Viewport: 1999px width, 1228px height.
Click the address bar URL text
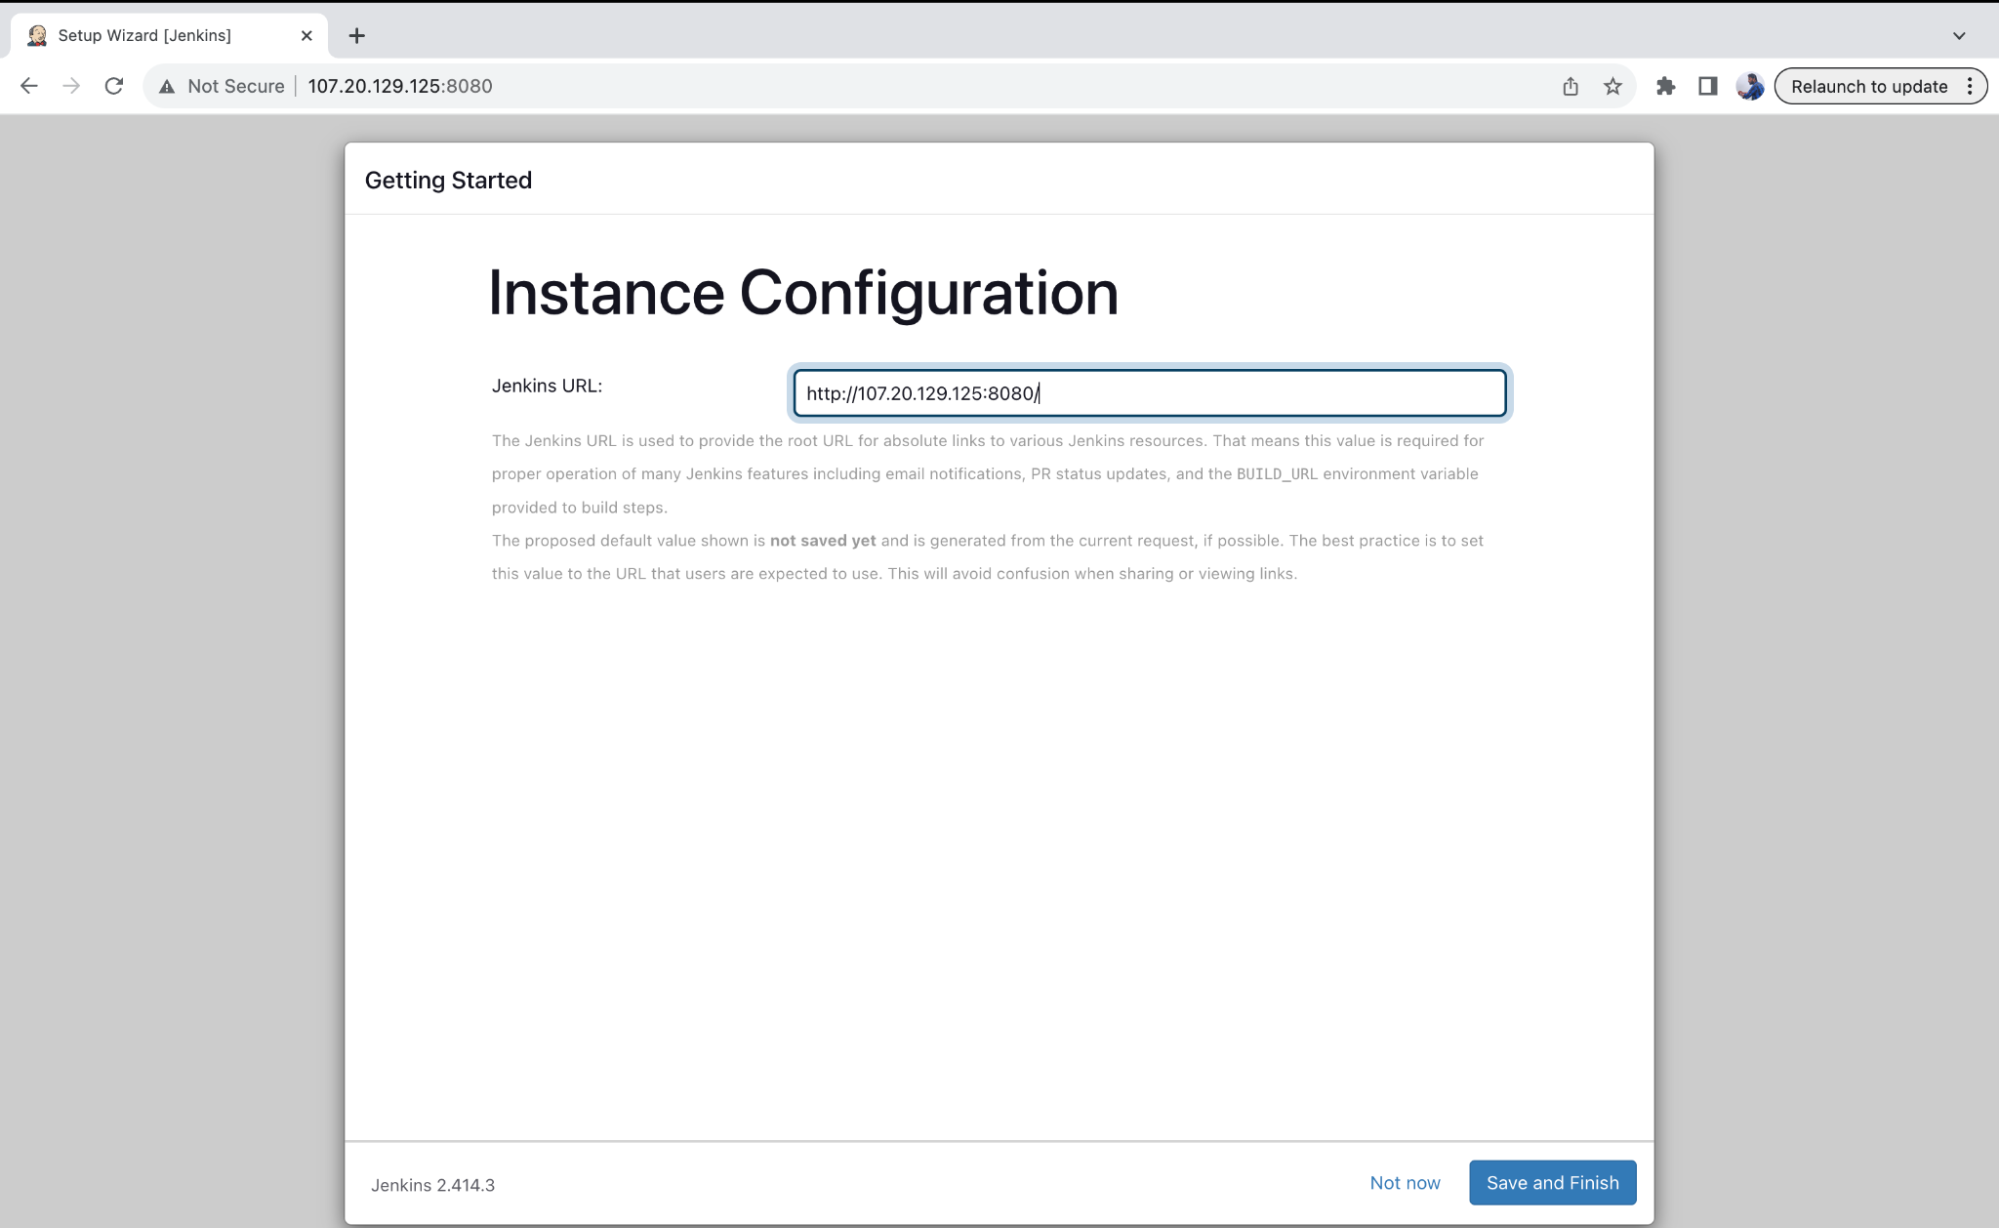point(400,86)
